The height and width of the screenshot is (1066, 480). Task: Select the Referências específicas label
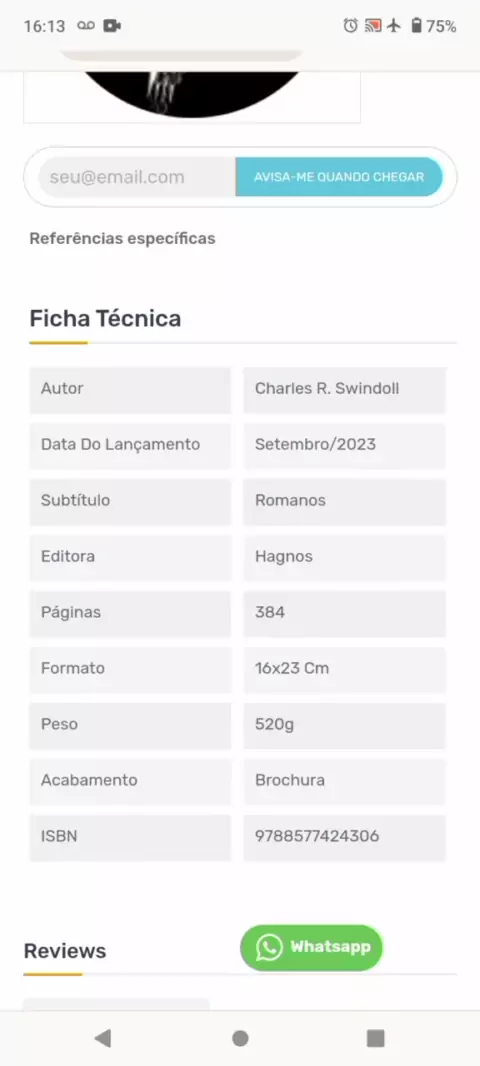(x=122, y=239)
